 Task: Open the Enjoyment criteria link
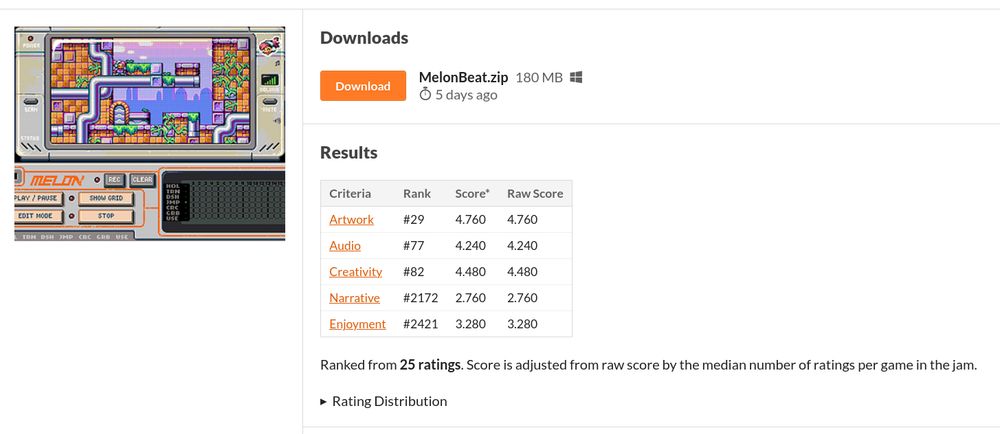point(358,324)
